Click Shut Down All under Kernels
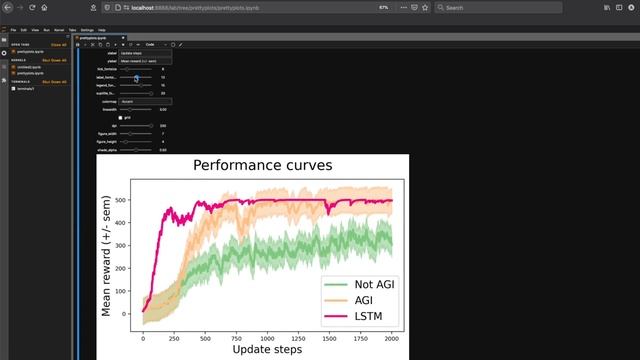The width and height of the screenshot is (640, 360). click(x=54, y=60)
